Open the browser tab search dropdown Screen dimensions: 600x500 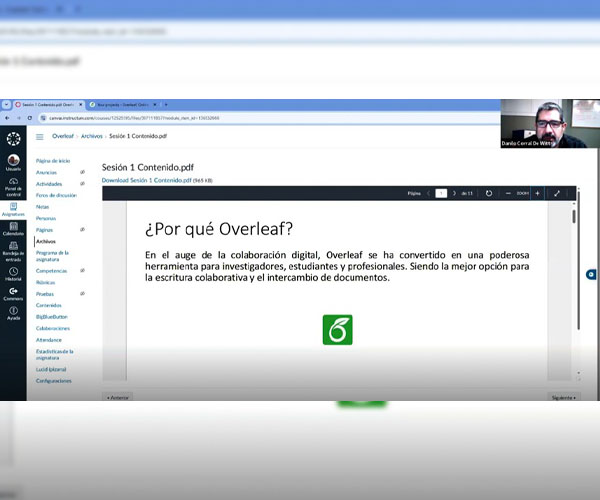click(7, 104)
